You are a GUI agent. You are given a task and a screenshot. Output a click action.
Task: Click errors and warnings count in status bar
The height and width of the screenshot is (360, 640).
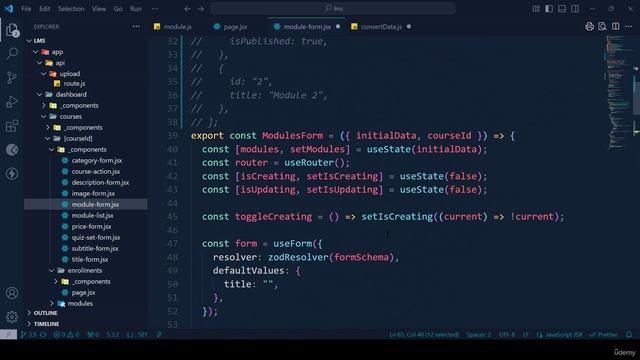tap(66, 334)
